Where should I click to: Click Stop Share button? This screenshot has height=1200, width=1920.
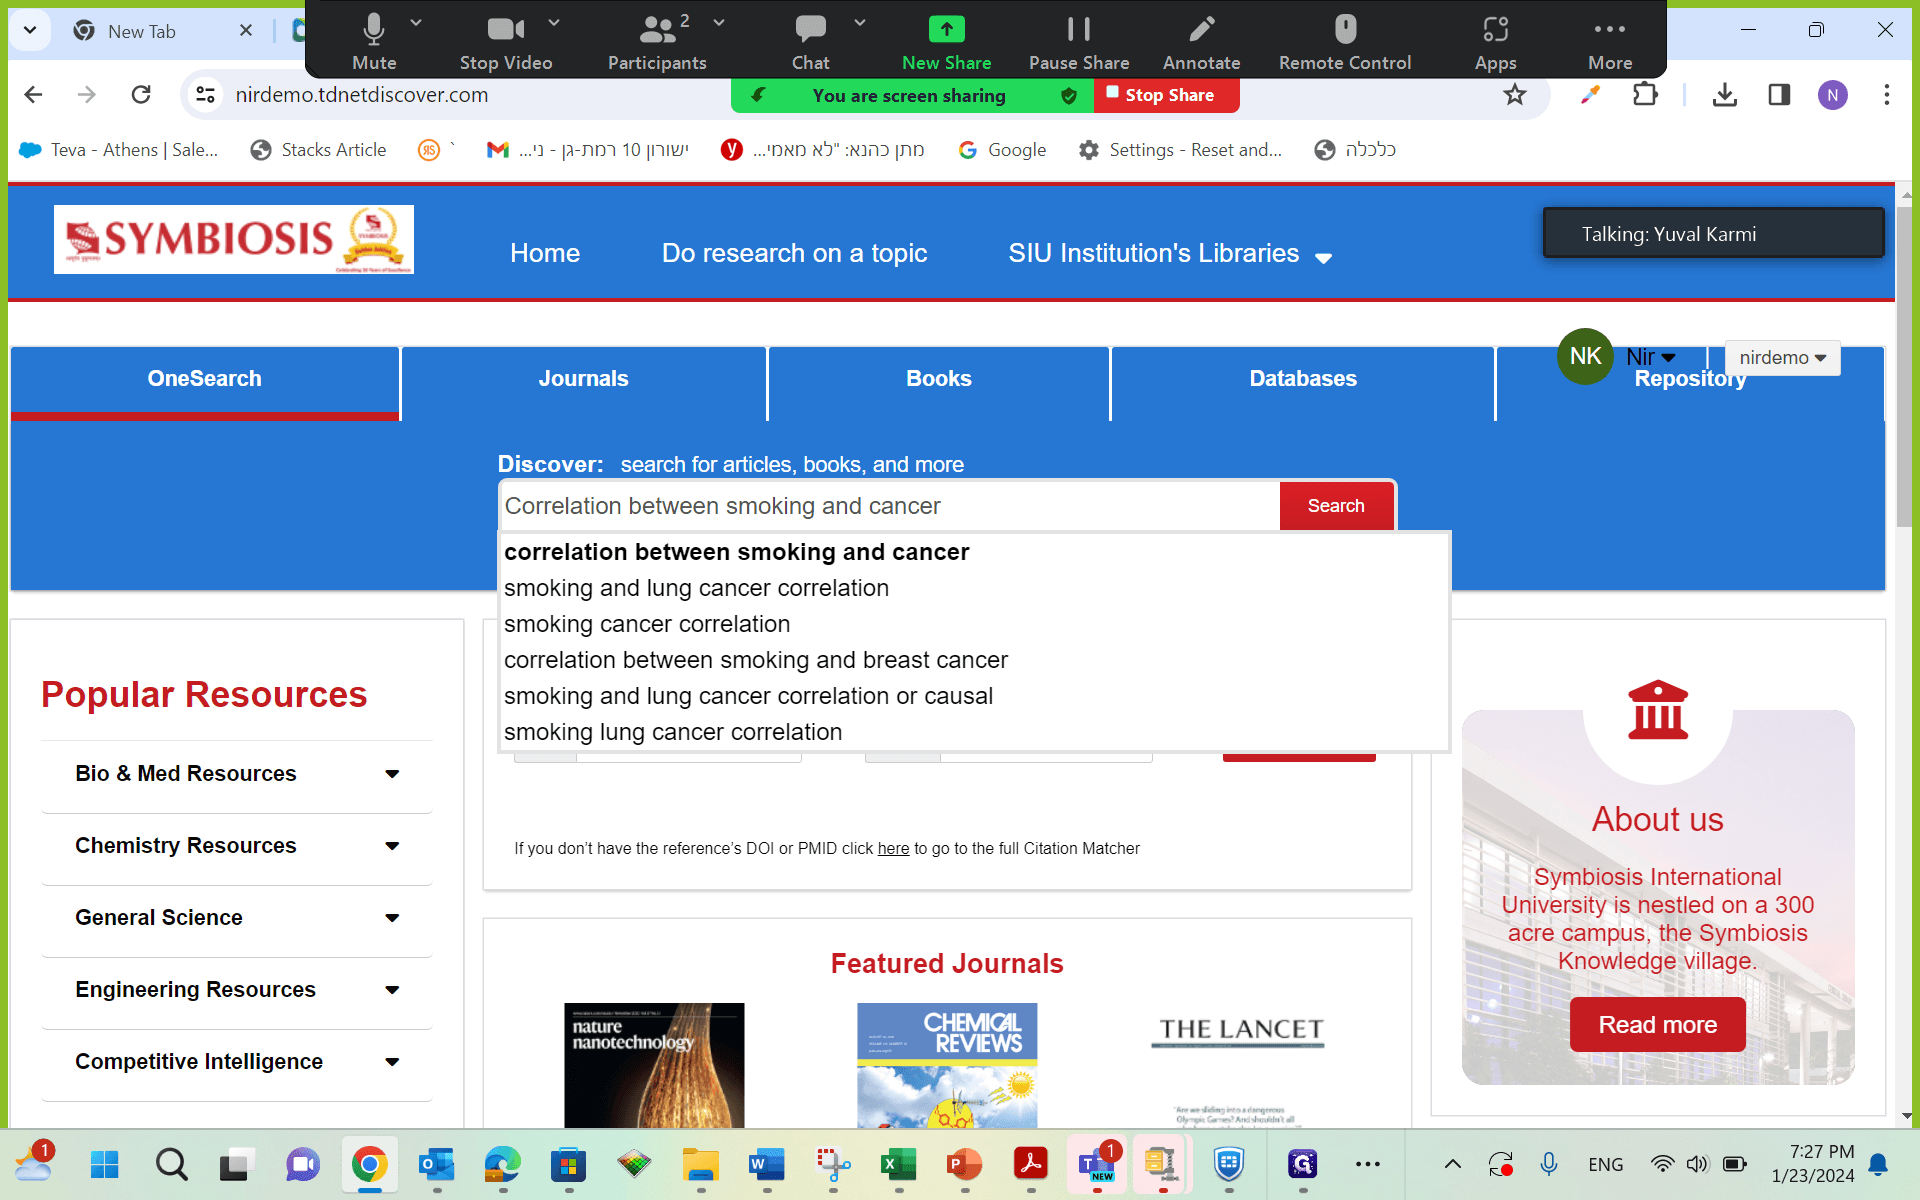pyautogui.click(x=1167, y=96)
